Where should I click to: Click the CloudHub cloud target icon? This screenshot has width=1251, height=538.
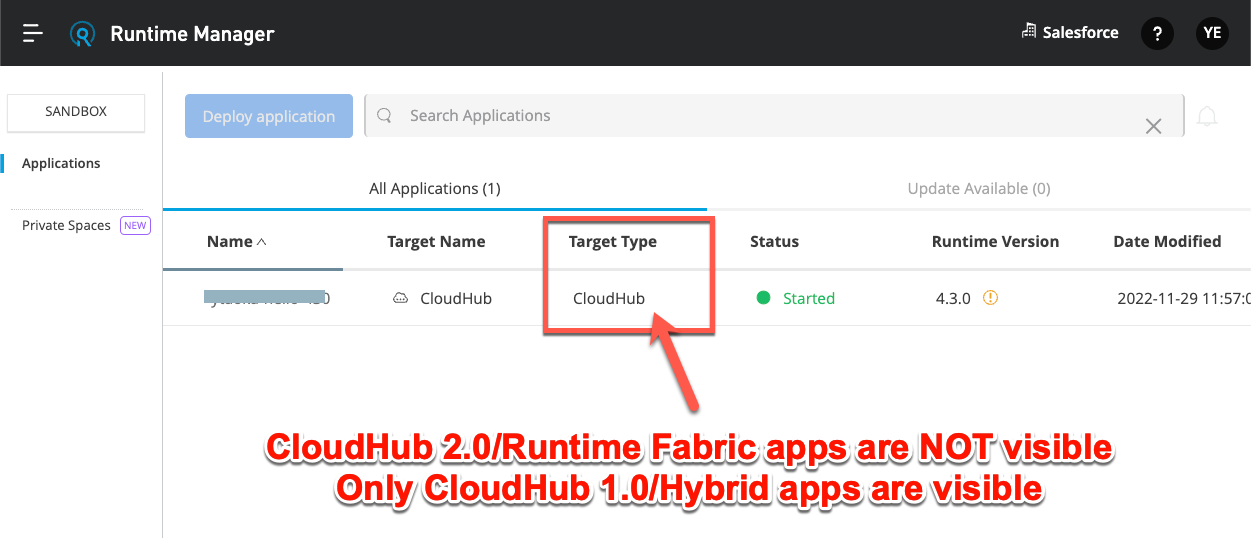(400, 298)
